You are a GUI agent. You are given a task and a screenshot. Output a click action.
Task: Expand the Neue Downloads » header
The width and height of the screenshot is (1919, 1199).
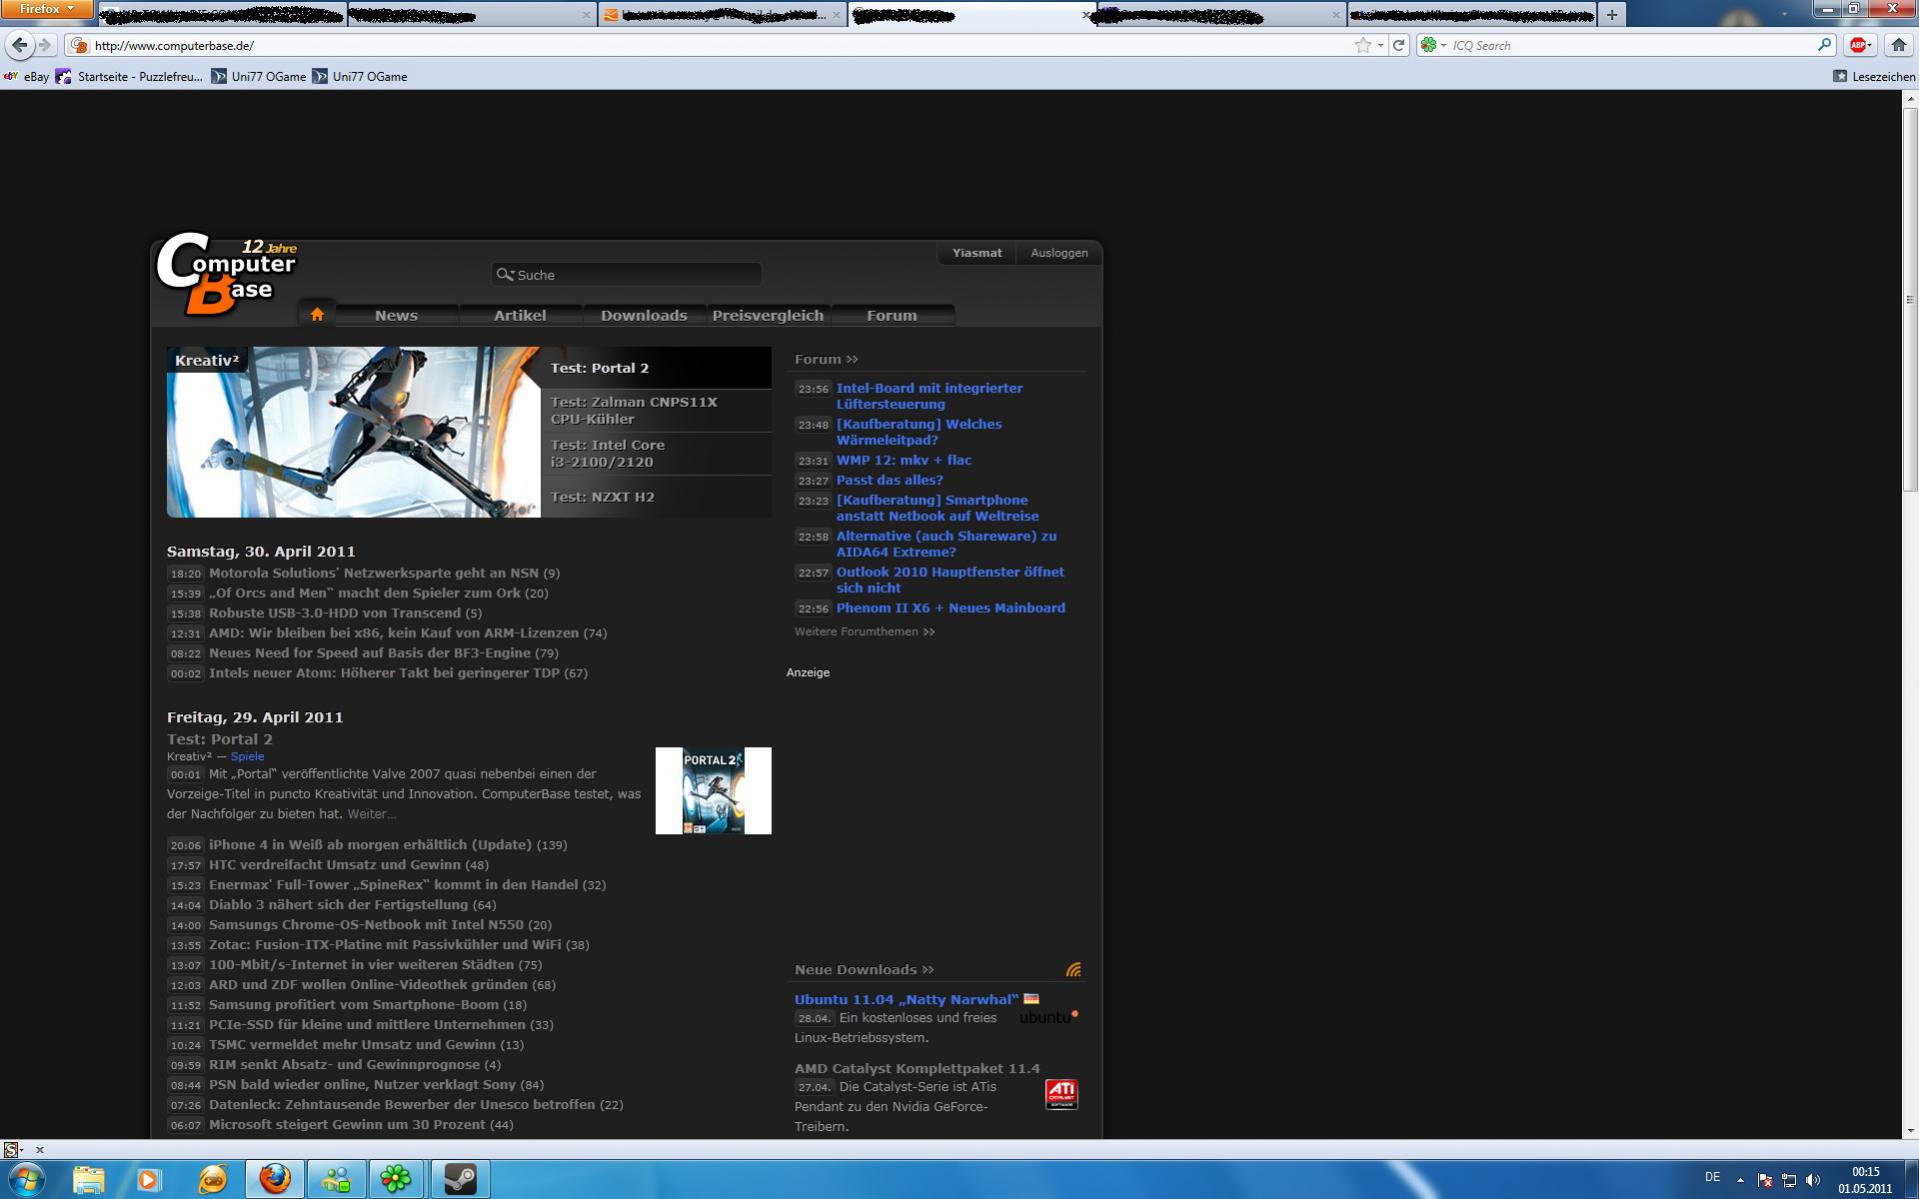[864, 969]
